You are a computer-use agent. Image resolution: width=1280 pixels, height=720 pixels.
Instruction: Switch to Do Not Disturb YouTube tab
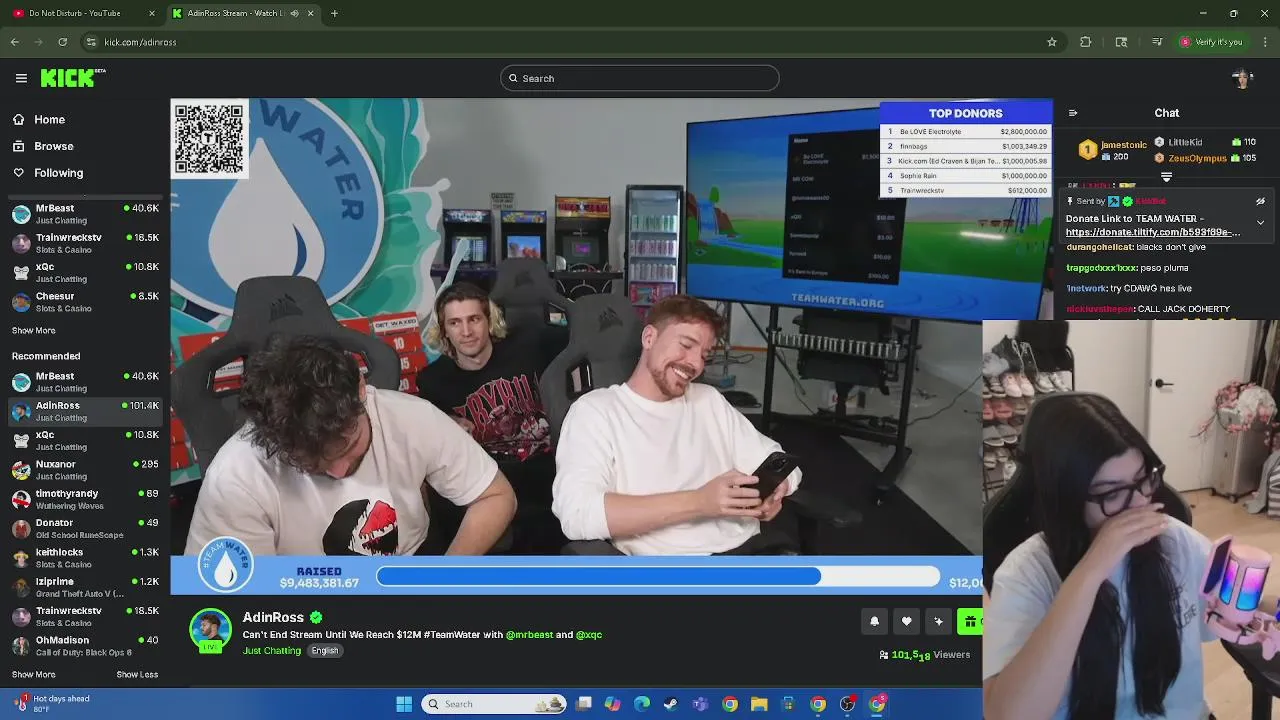[x=84, y=13]
